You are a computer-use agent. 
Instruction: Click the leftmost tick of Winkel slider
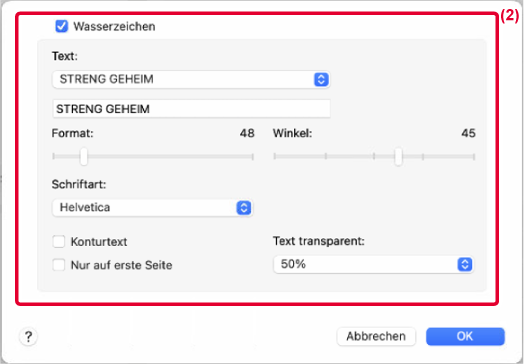coord(275,156)
